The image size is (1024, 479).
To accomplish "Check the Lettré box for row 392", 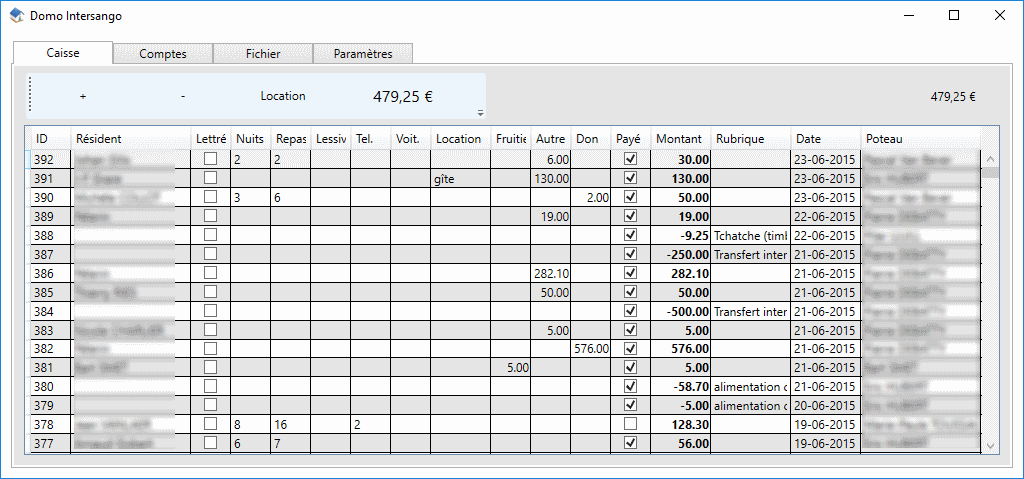I will tap(210, 159).
